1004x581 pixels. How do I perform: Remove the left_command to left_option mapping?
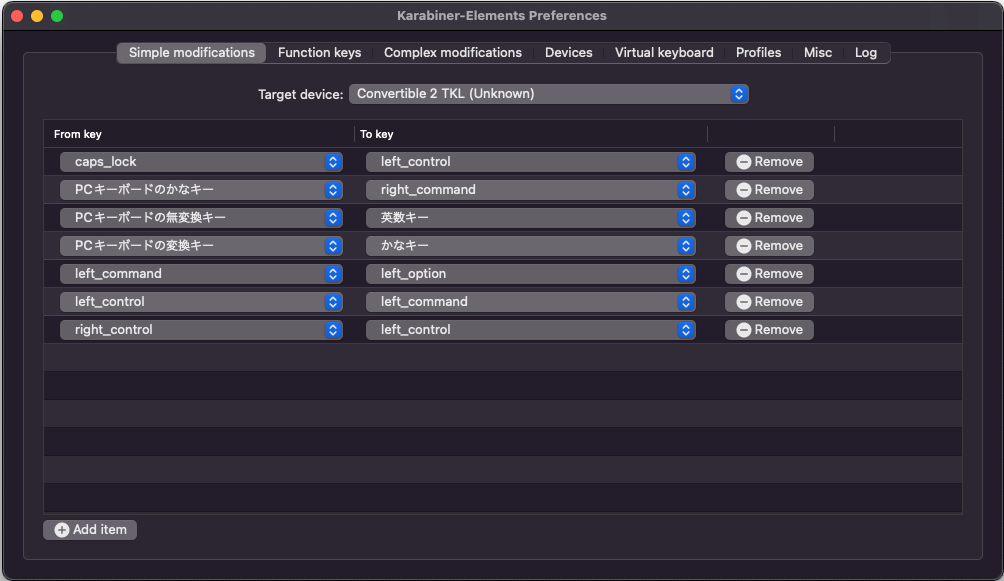(x=769, y=274)
